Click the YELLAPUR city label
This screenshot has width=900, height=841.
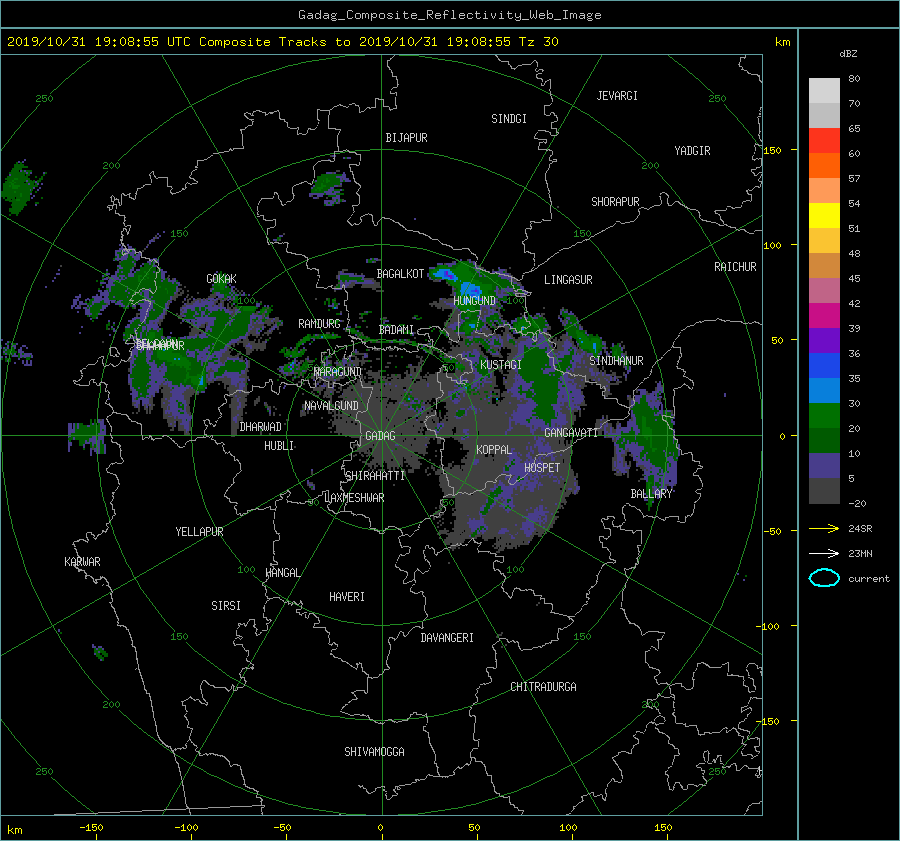tap(199, 532)
